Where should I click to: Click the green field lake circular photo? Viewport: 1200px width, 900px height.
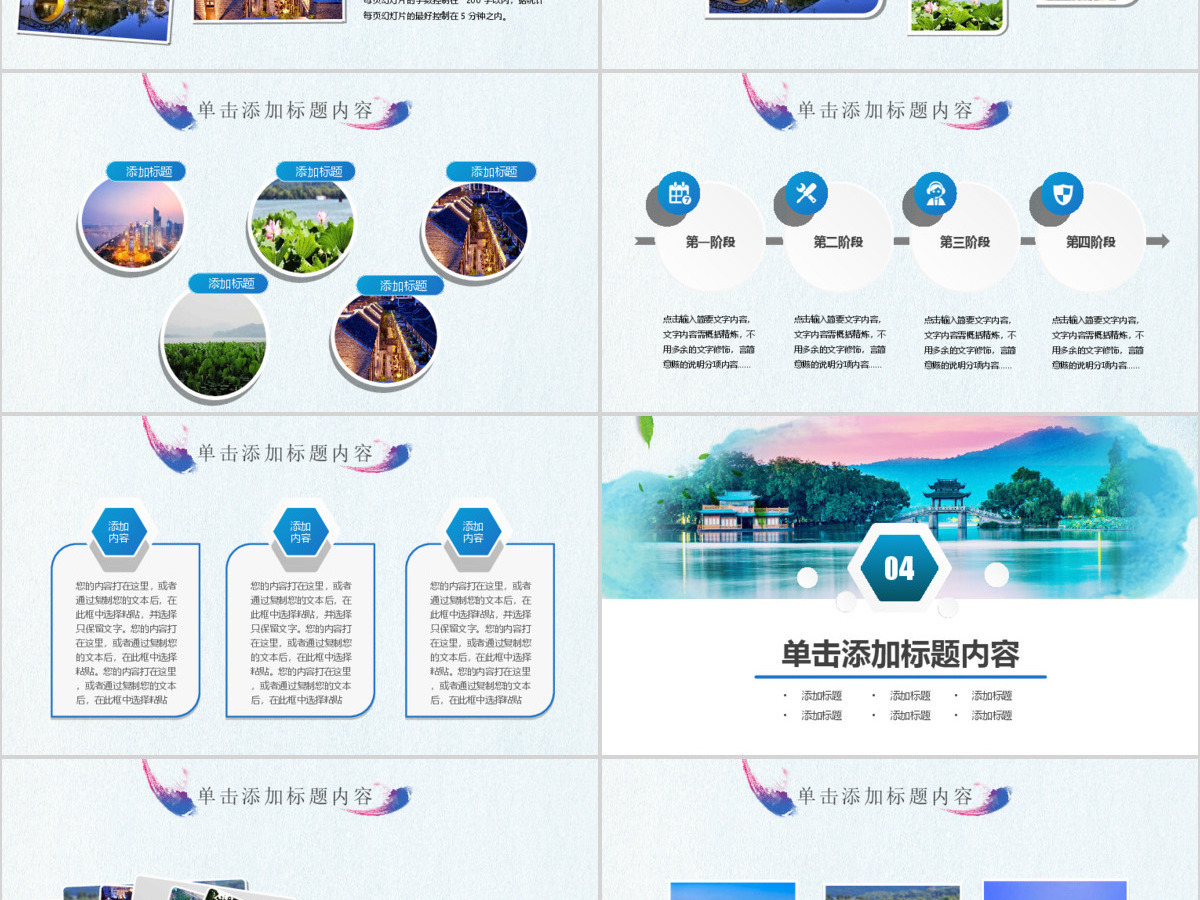pyautogui.click(x=214, y=342)
